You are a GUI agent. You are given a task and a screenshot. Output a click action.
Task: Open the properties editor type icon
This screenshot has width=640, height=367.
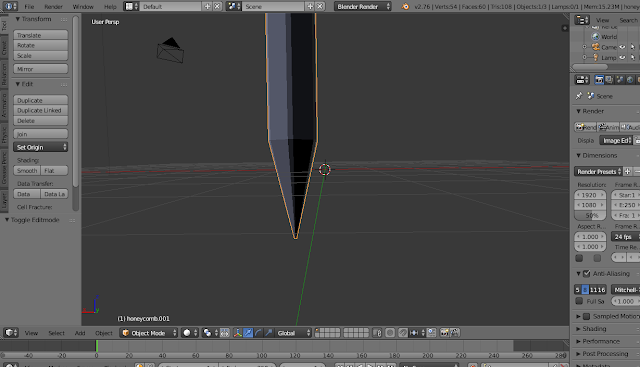pos(582,80)
